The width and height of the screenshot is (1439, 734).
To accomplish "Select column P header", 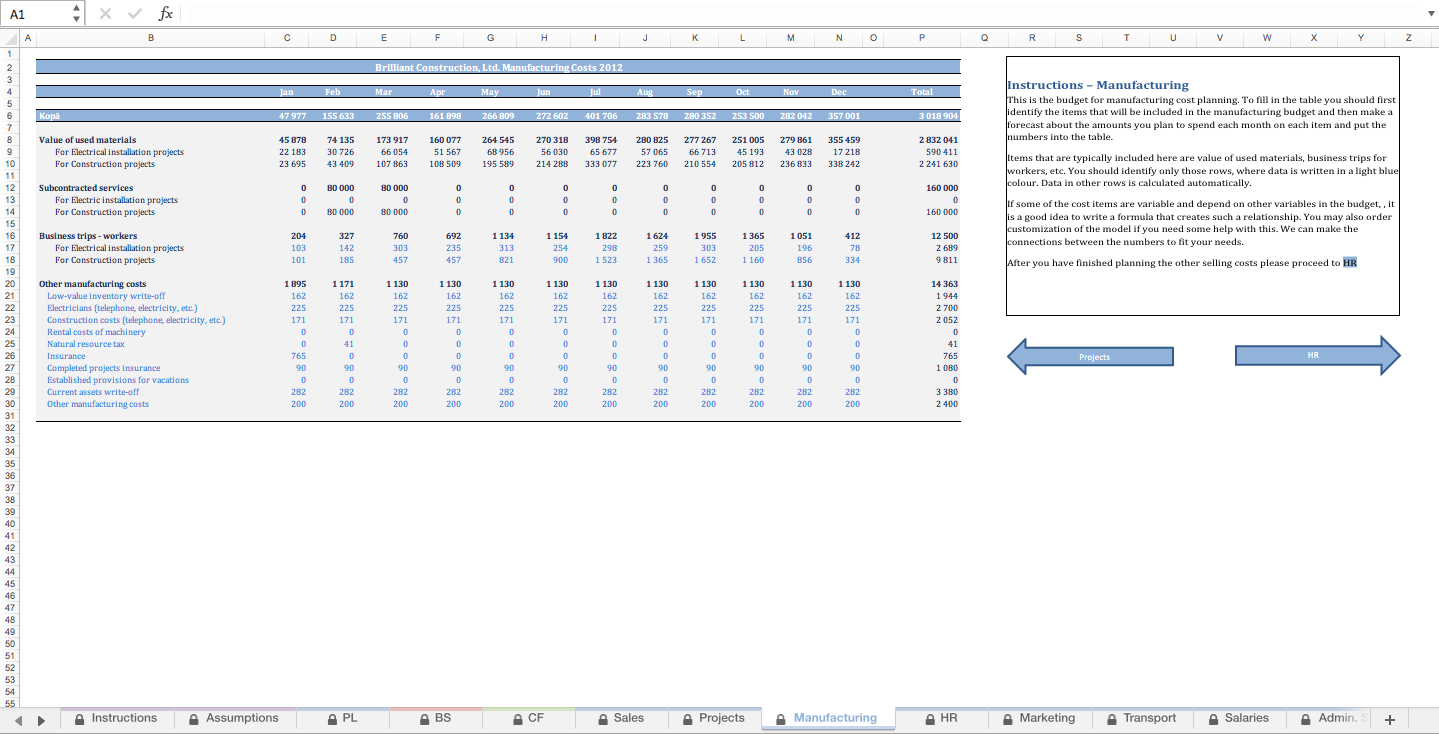I will pyautogui.click(x=921, y=38).
